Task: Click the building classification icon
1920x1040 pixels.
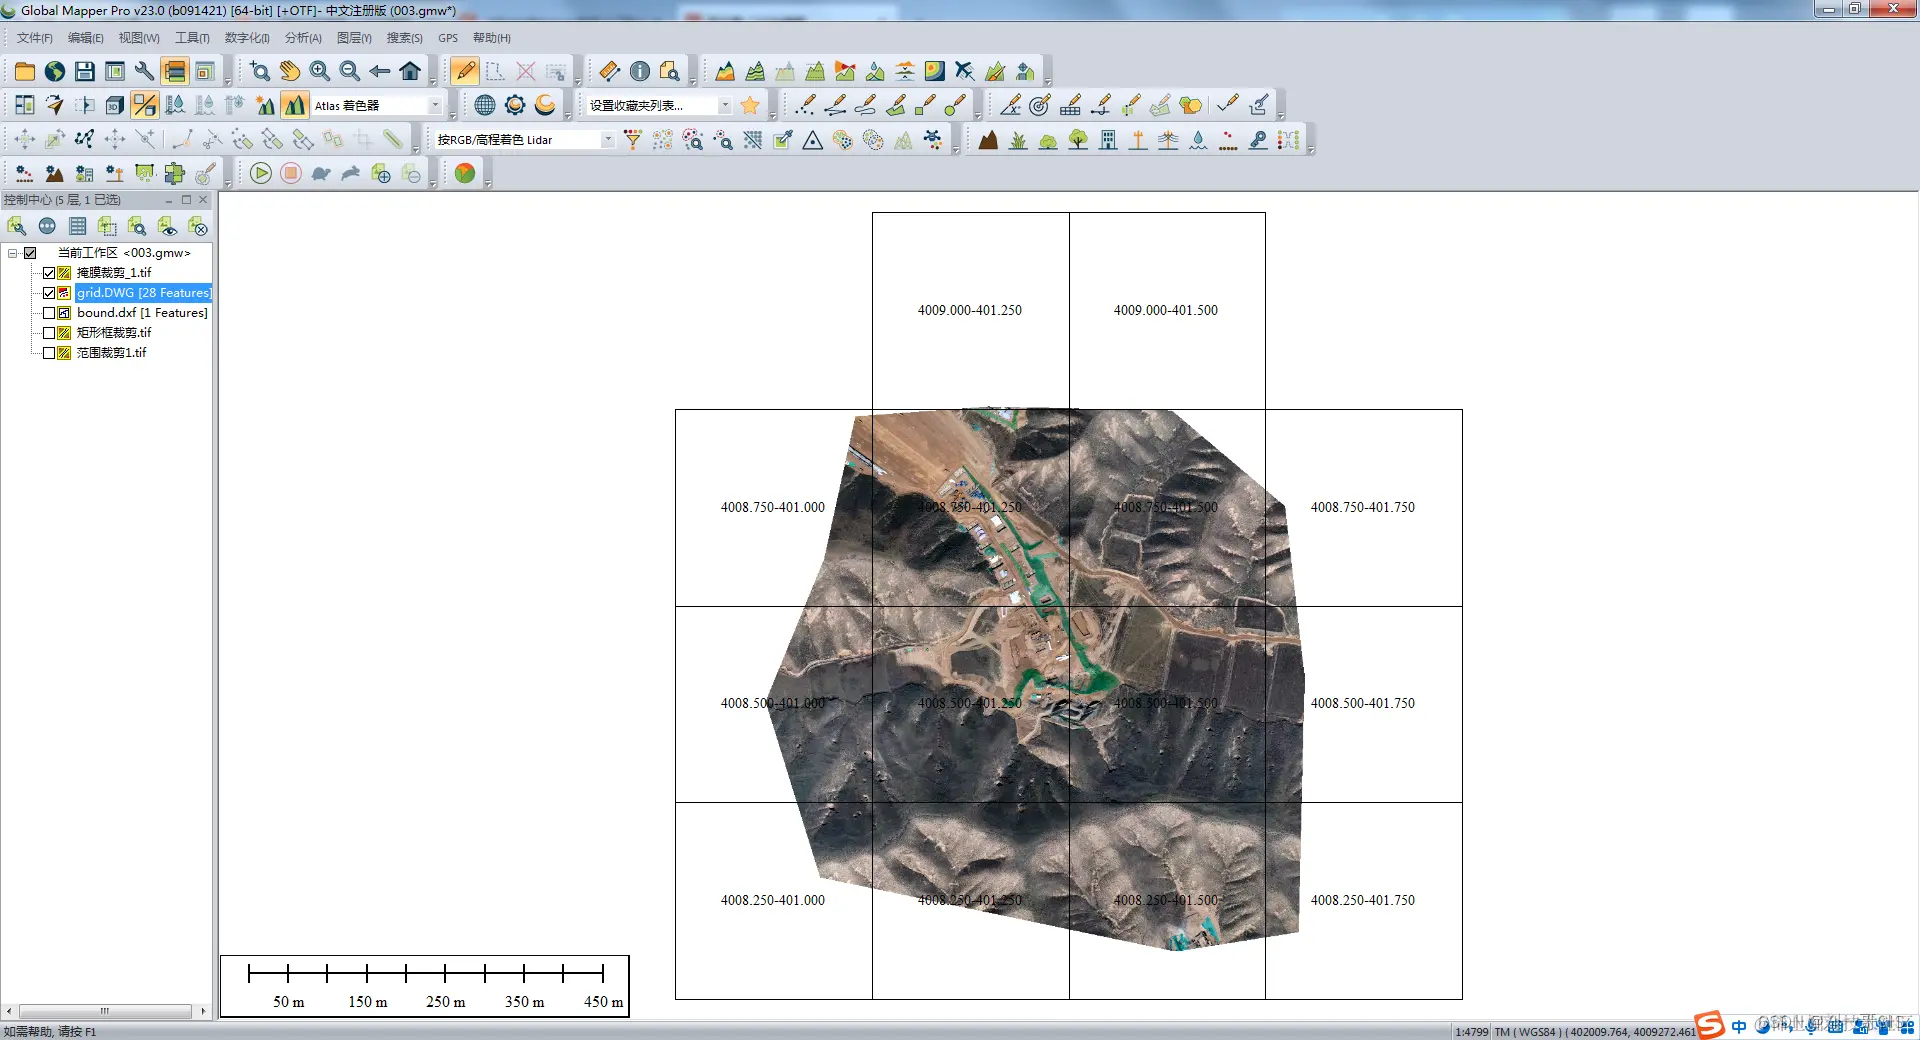Action: click(1108, 140)
